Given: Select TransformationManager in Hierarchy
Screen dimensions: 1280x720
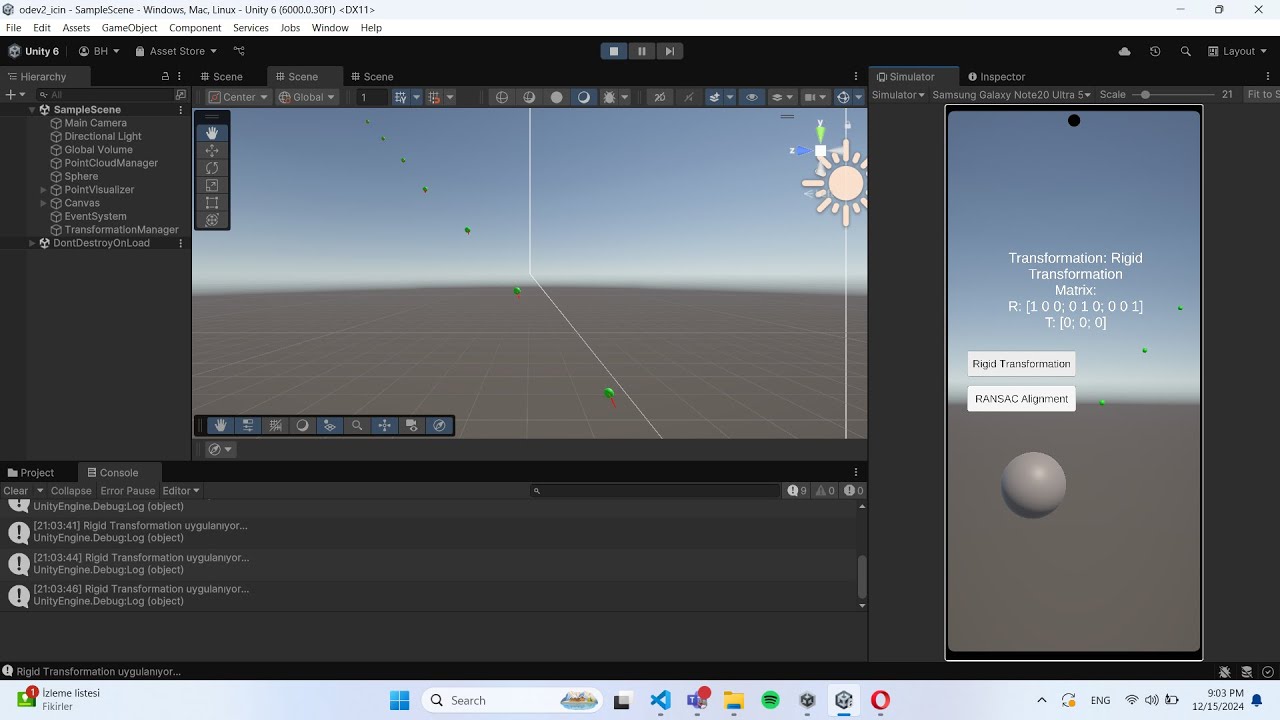Looking at the screenshot, I should (121, 230).
